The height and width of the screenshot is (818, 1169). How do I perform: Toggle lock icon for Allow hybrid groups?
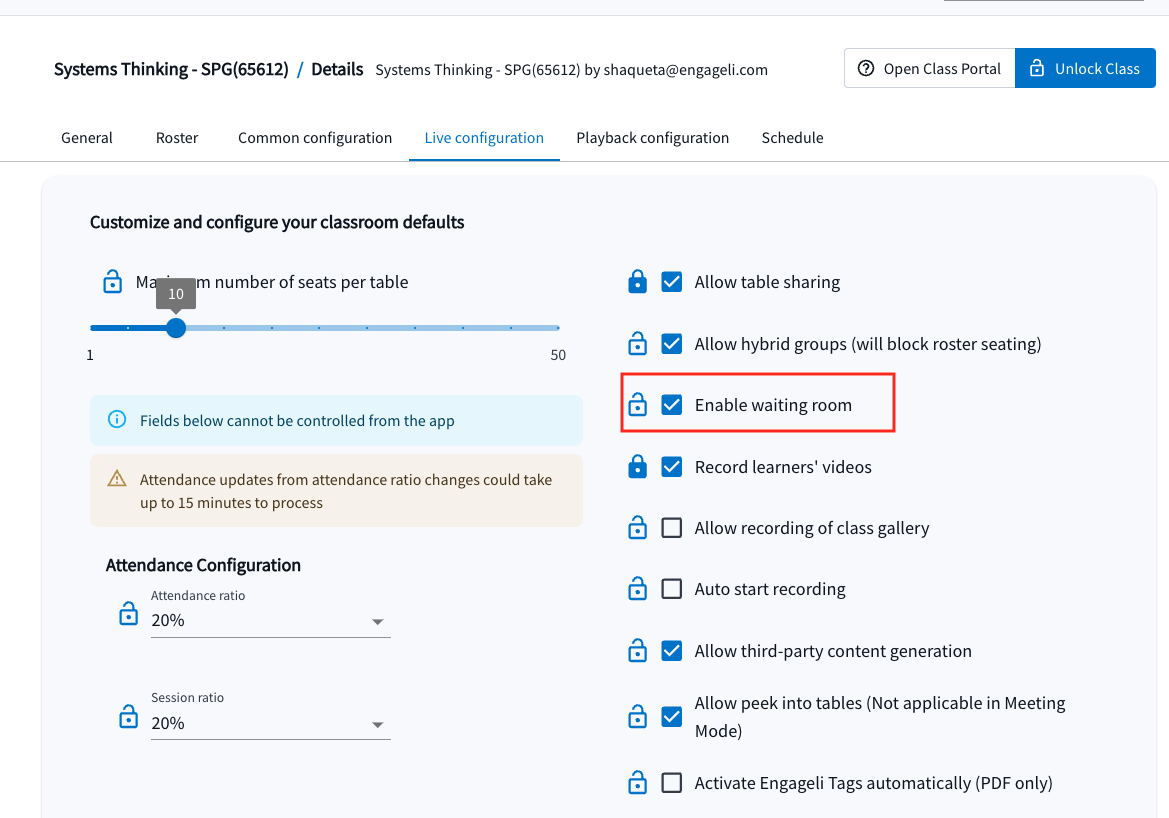click(x=637, y=344)
